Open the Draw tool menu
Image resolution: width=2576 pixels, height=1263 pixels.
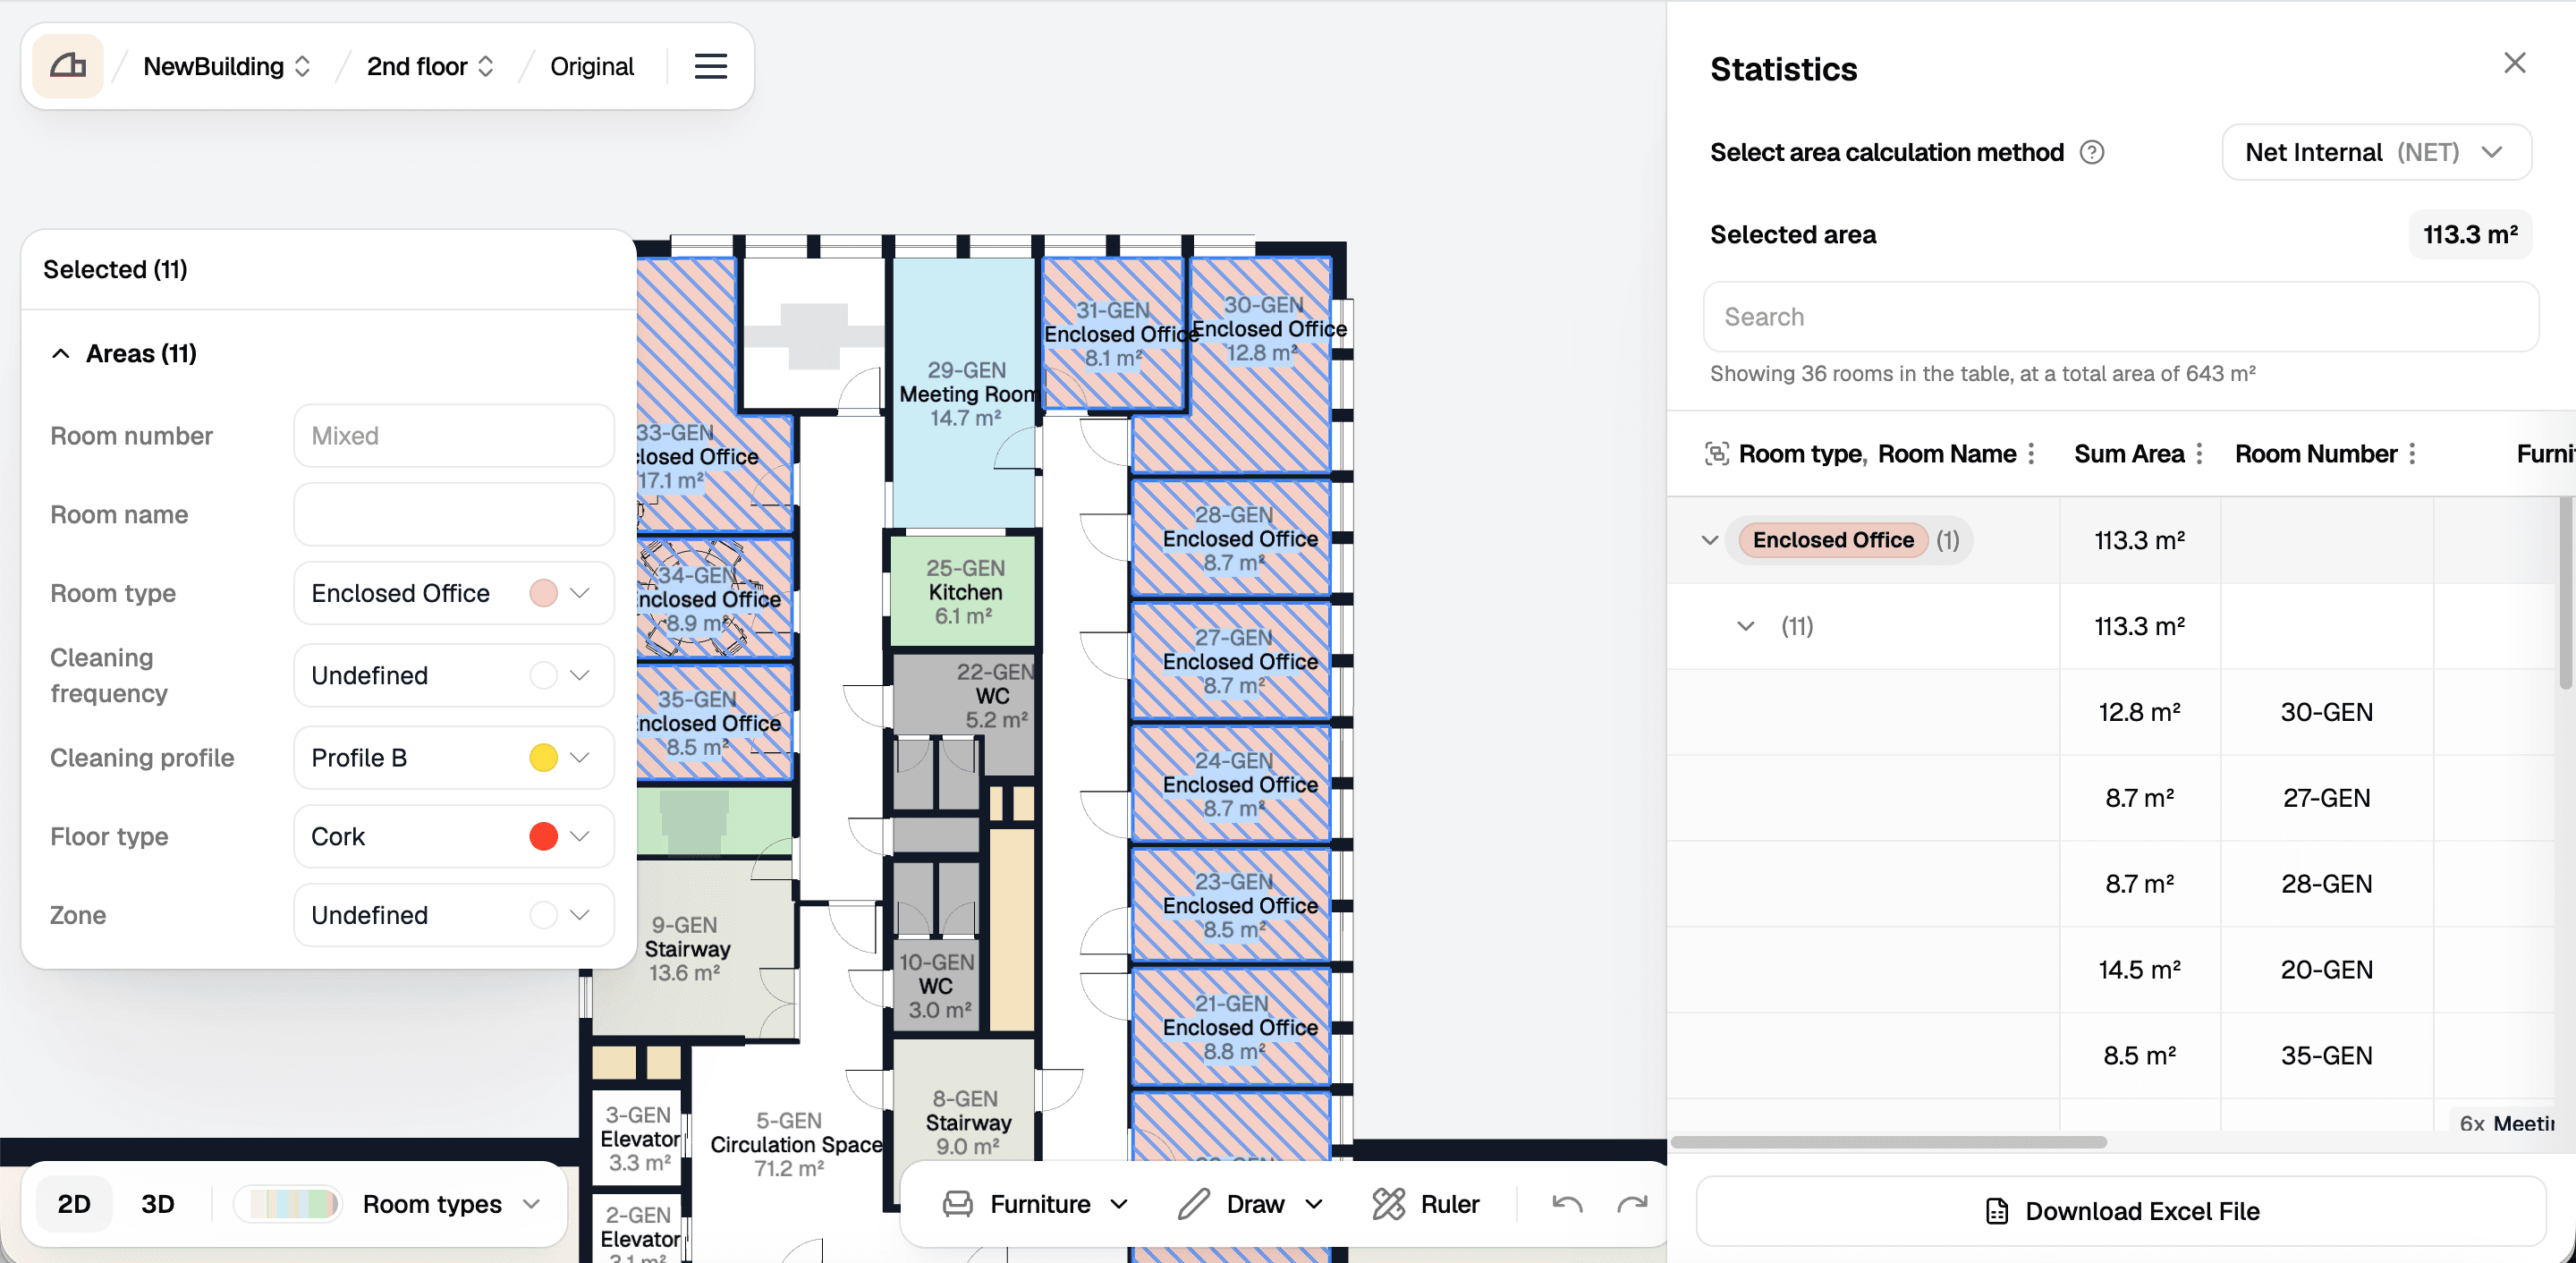[x=1251, y=1204]
